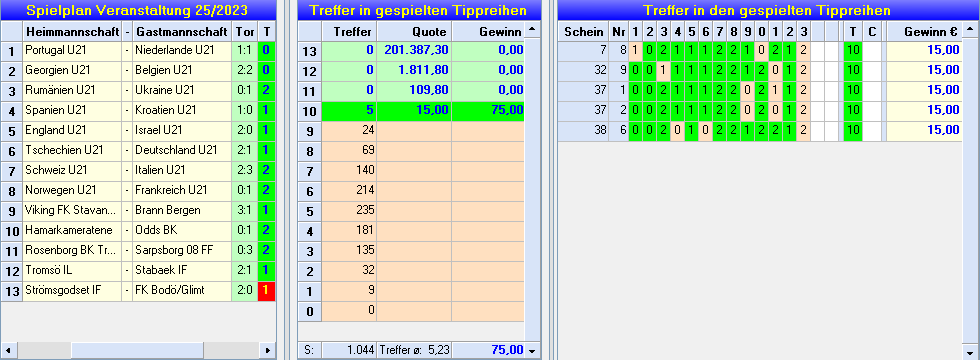Click the Treffer column header

point(349,31)
